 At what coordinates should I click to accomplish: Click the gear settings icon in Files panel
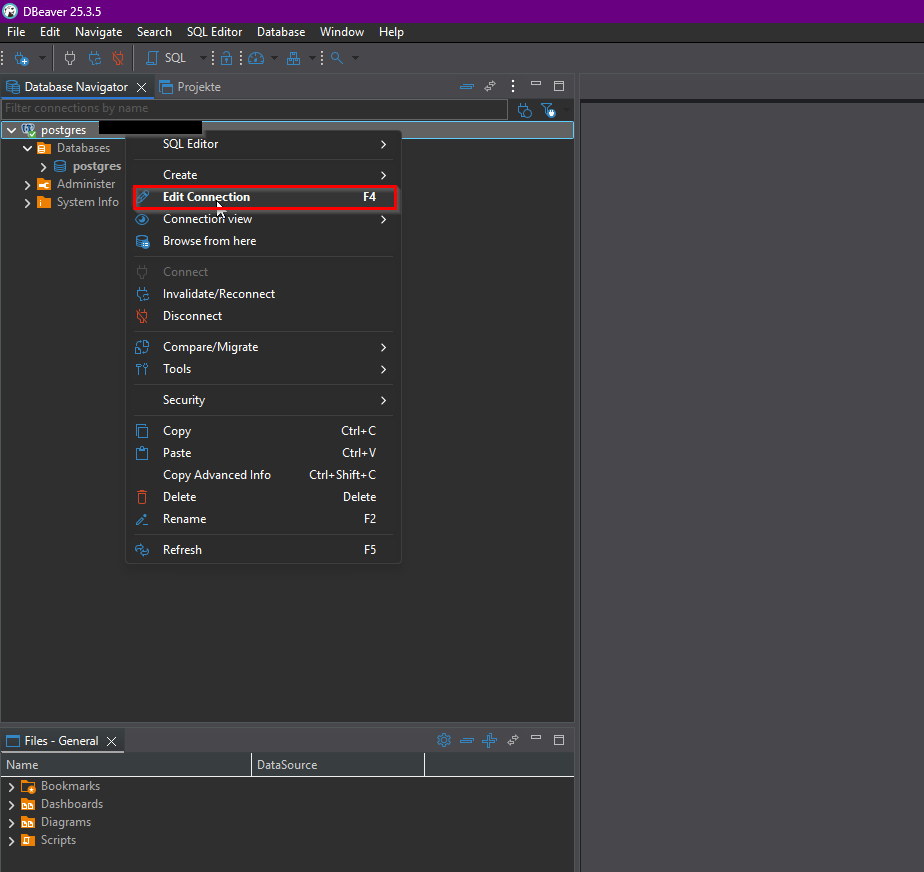444,740
